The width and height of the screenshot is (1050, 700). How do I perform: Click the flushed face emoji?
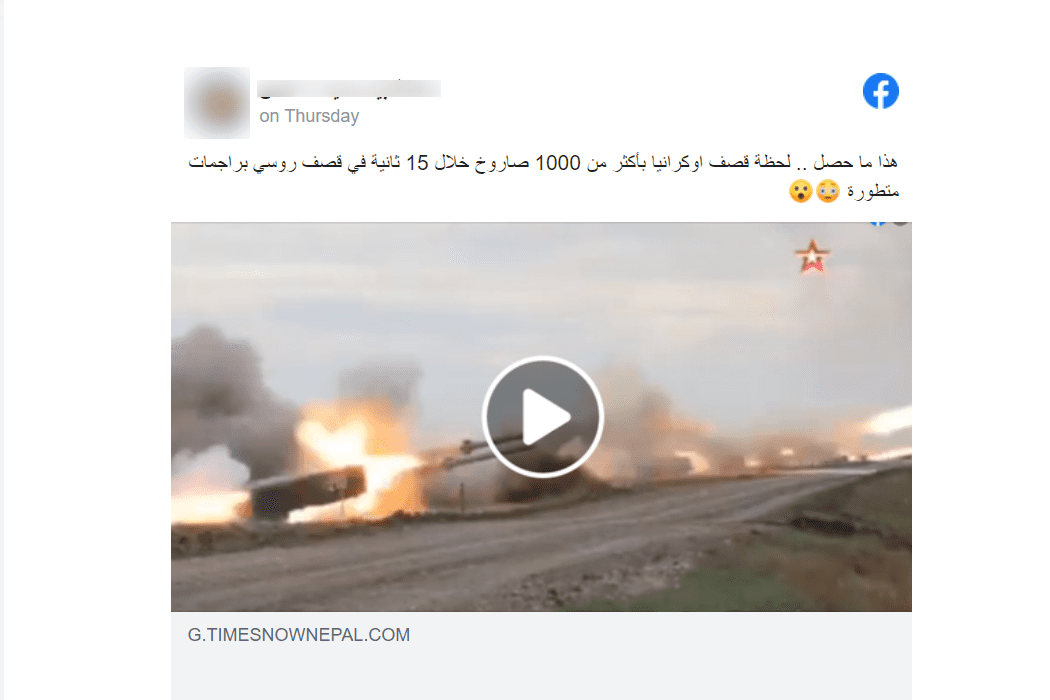[x=828, y=192]
